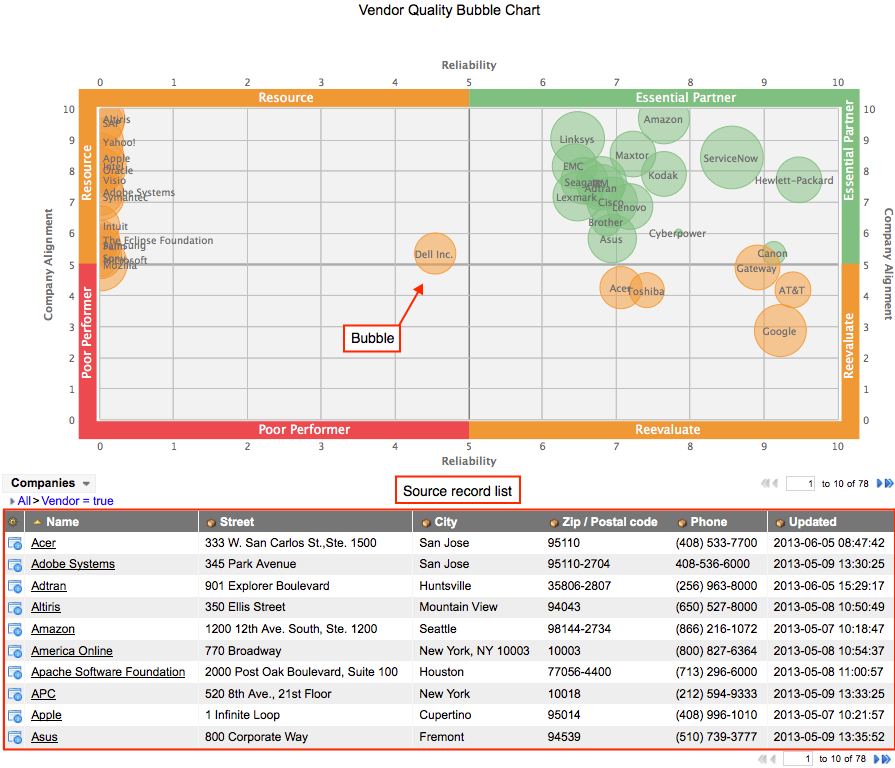Expand the filter breadcrumb arrow

[x=12, y=502]
